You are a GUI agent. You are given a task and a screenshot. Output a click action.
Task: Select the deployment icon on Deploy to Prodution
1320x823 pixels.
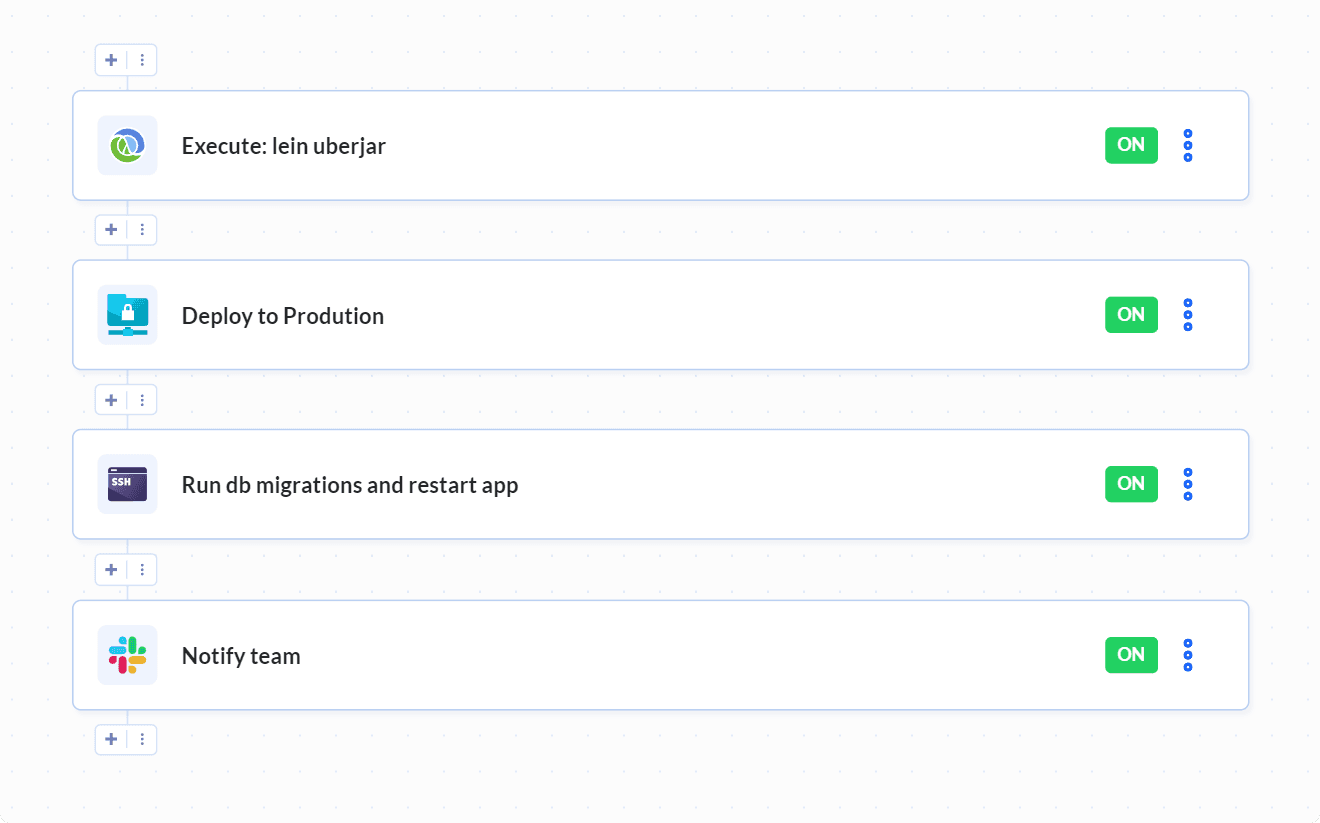127,315
